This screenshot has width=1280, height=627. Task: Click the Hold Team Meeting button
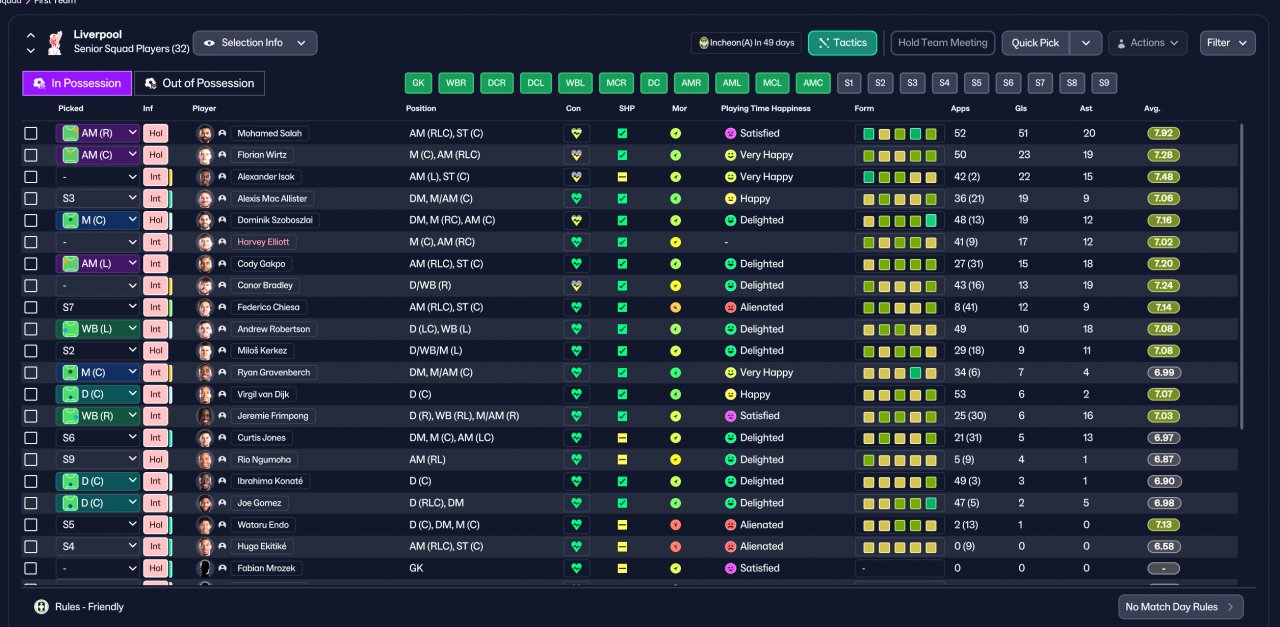click(942, 43)
